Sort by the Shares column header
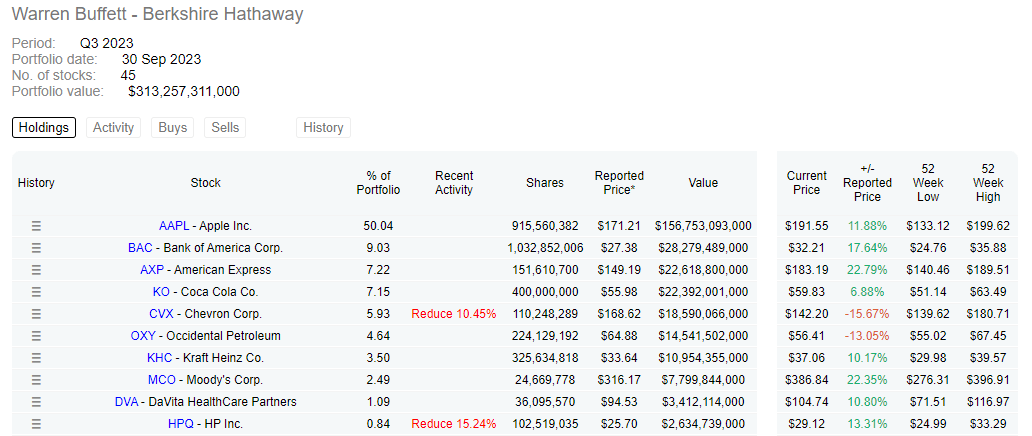This screenshot has width=1032, height=436. [x=545, y=183]
